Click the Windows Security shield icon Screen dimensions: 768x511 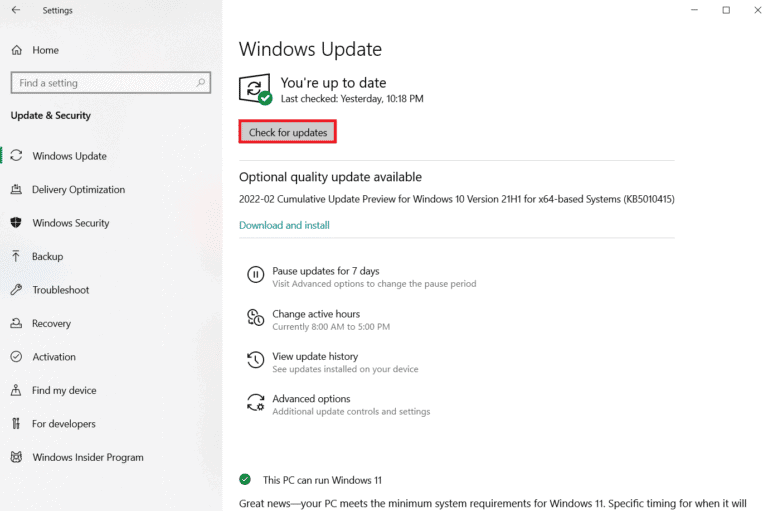point(16,223)
